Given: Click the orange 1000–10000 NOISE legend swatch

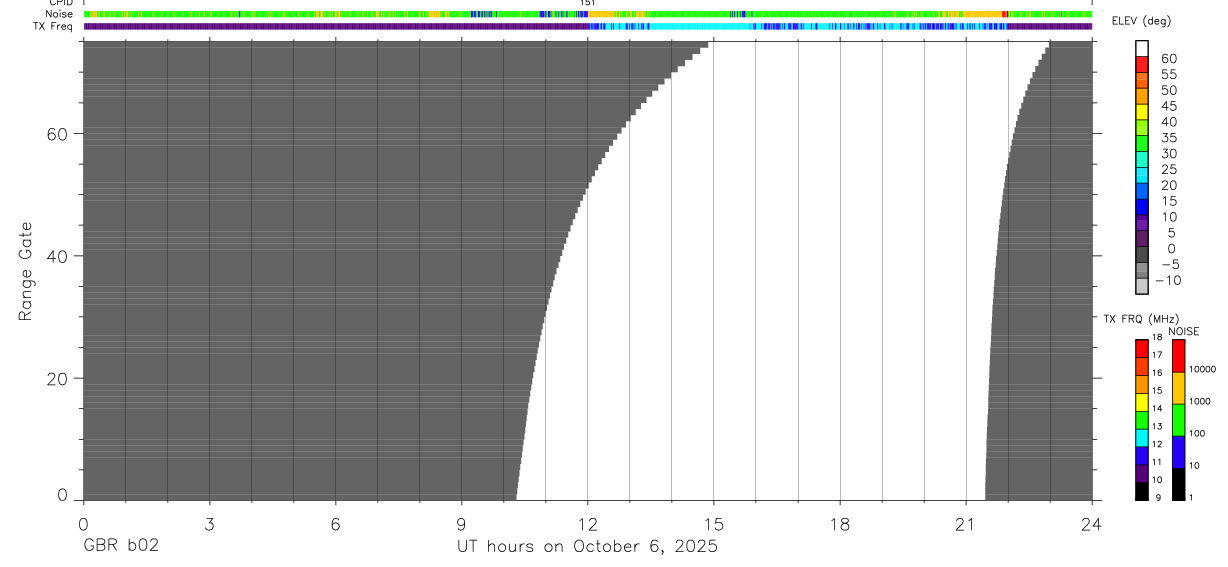Looking at the screenshot, I should tap(1178, 388).
